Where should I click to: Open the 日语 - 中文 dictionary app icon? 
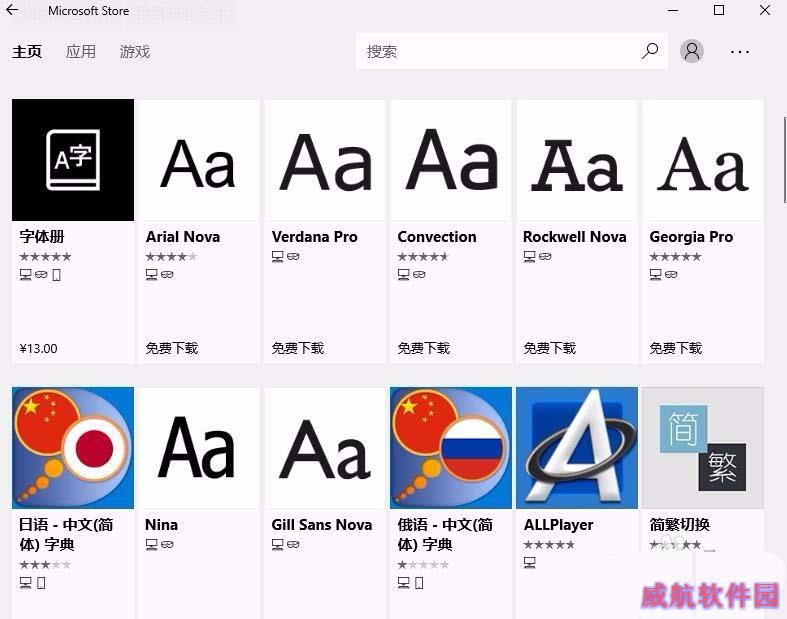pos(73,448)
